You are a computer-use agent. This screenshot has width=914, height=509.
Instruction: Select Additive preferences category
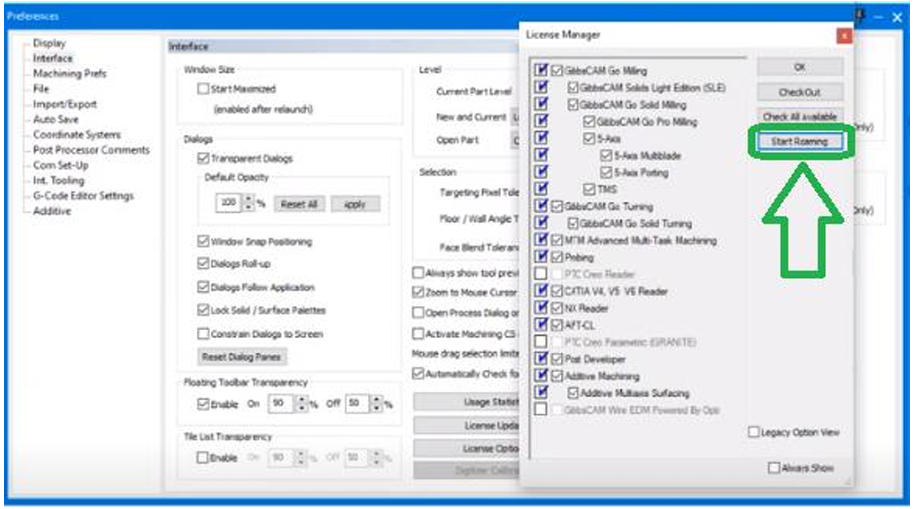pyautogui.click(x=52, y=211)
